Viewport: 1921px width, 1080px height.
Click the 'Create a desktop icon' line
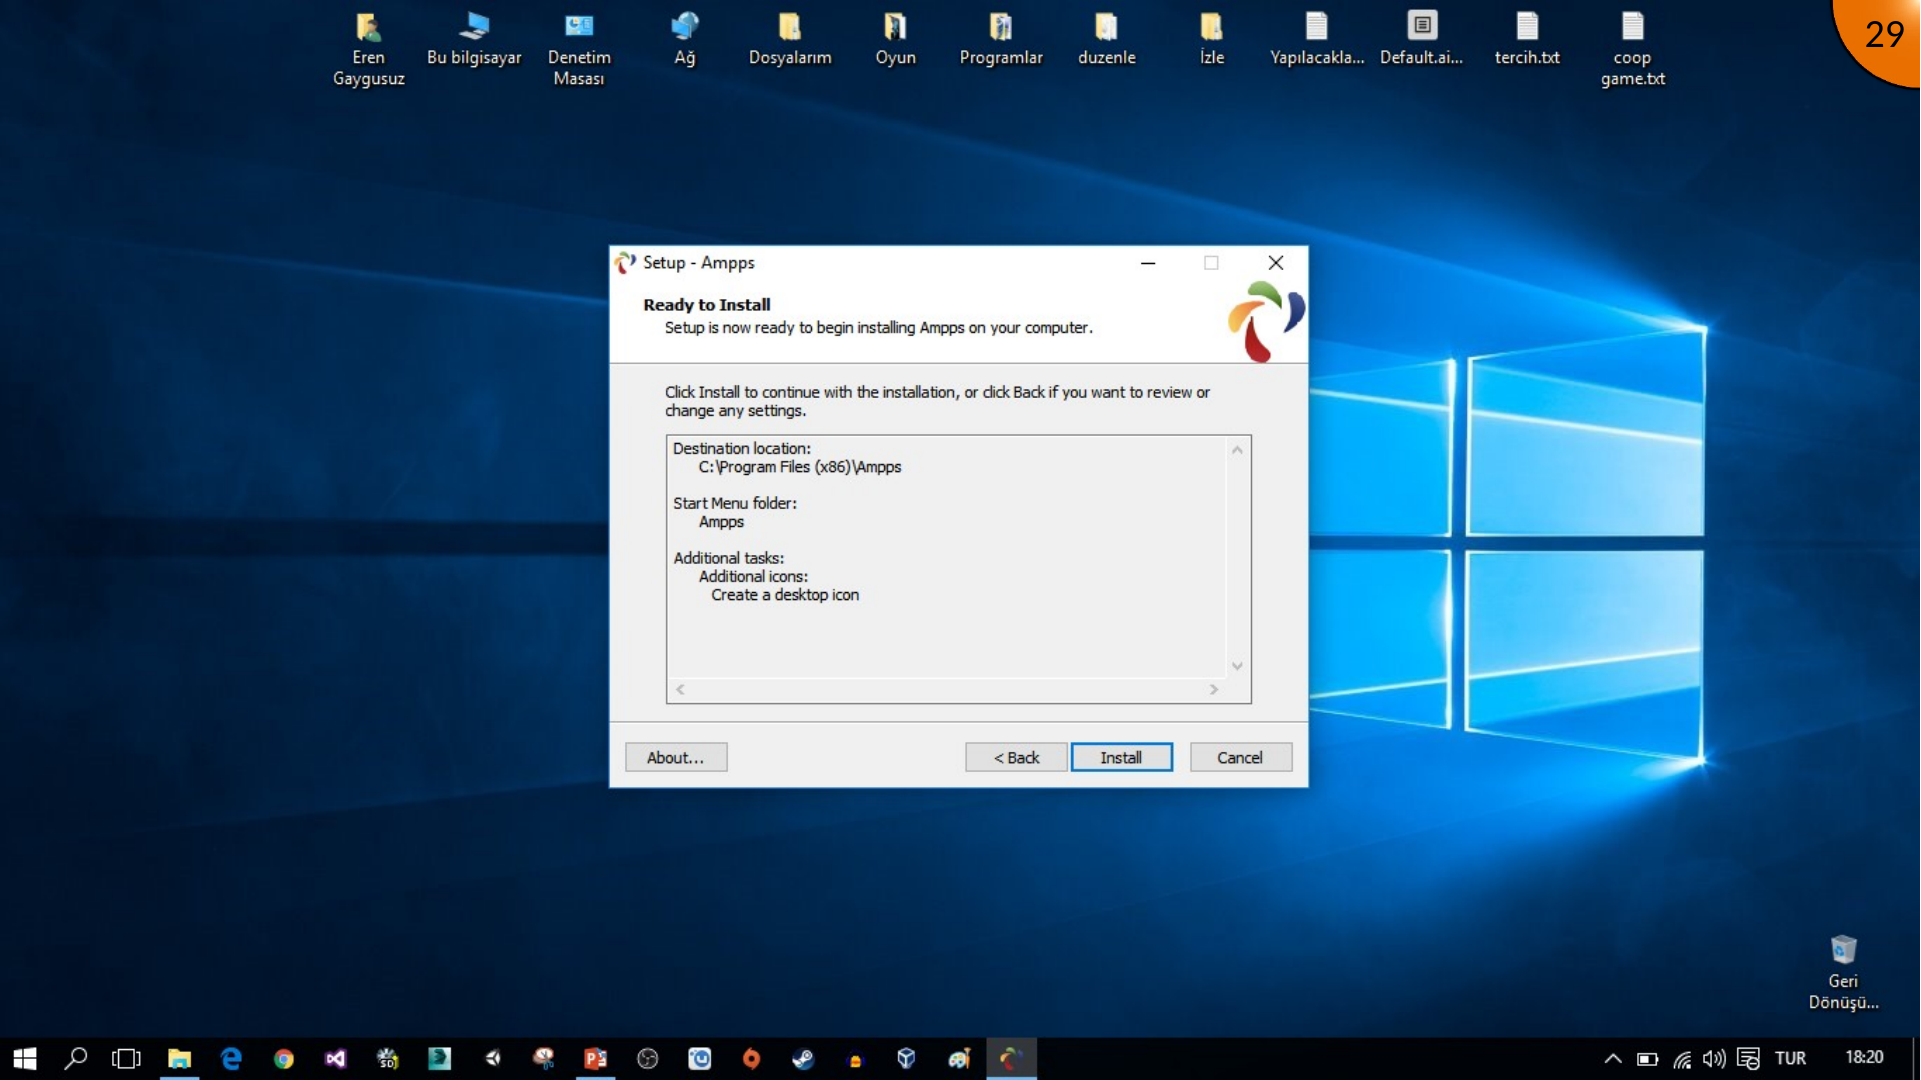point(784,595)
